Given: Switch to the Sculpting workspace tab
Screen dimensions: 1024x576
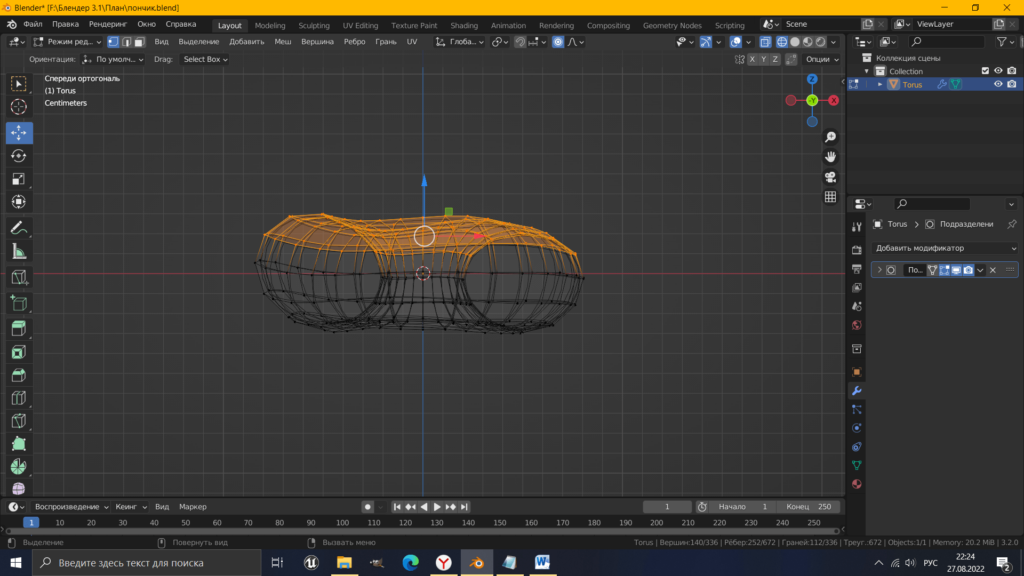Looking at the screenshot, I should (313, 25).
